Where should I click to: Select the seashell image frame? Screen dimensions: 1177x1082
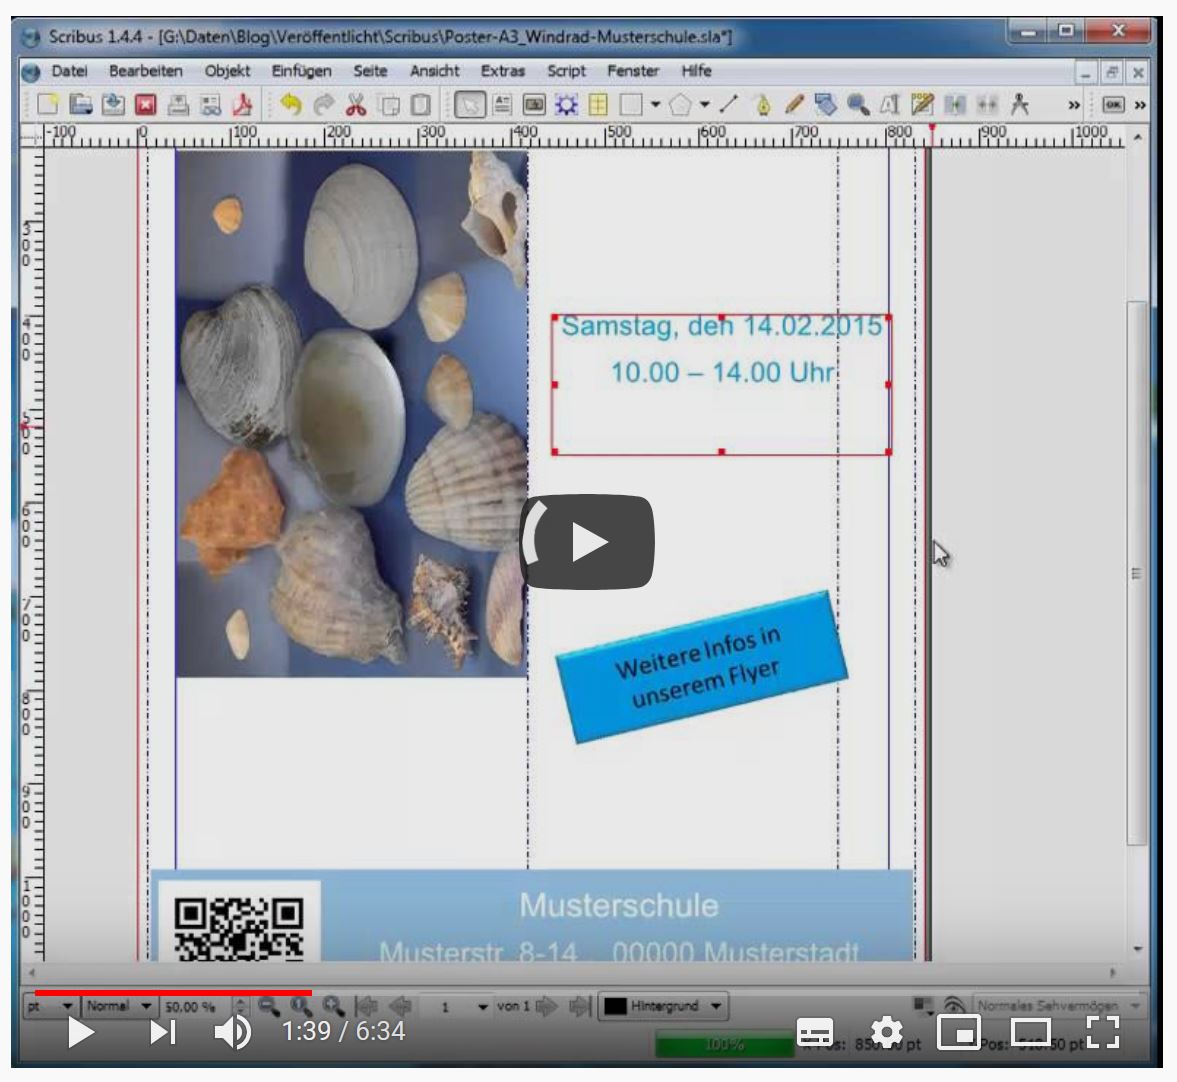pyautogui.click(x=351, y=414)
